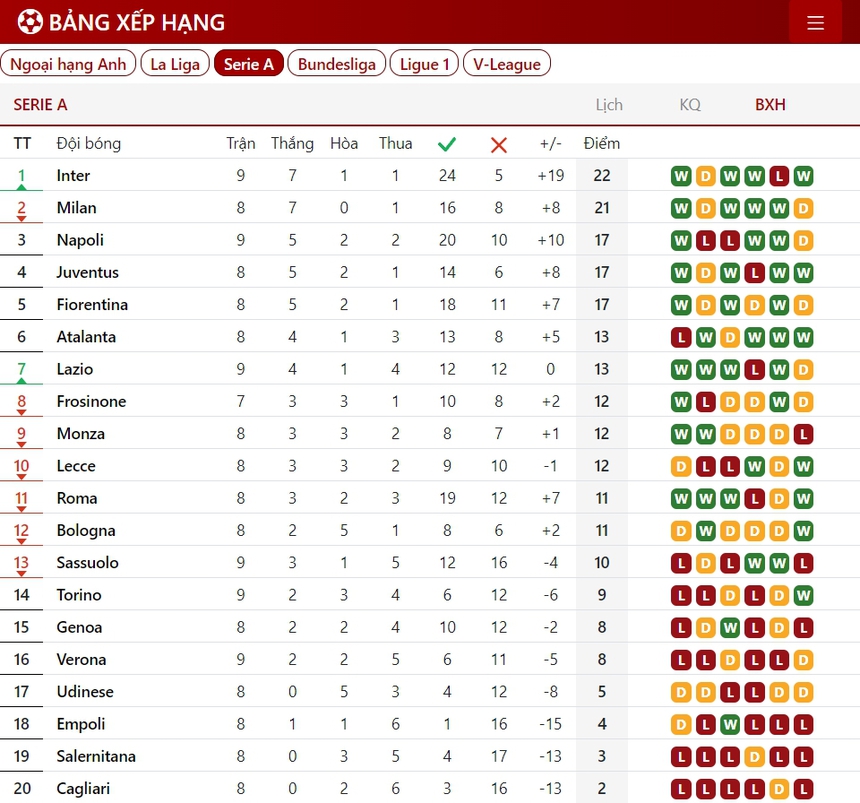Viewport: 860px width, 803px height.
Task: Click the green checkmark goals-for column icon
Action: [447, 144]
